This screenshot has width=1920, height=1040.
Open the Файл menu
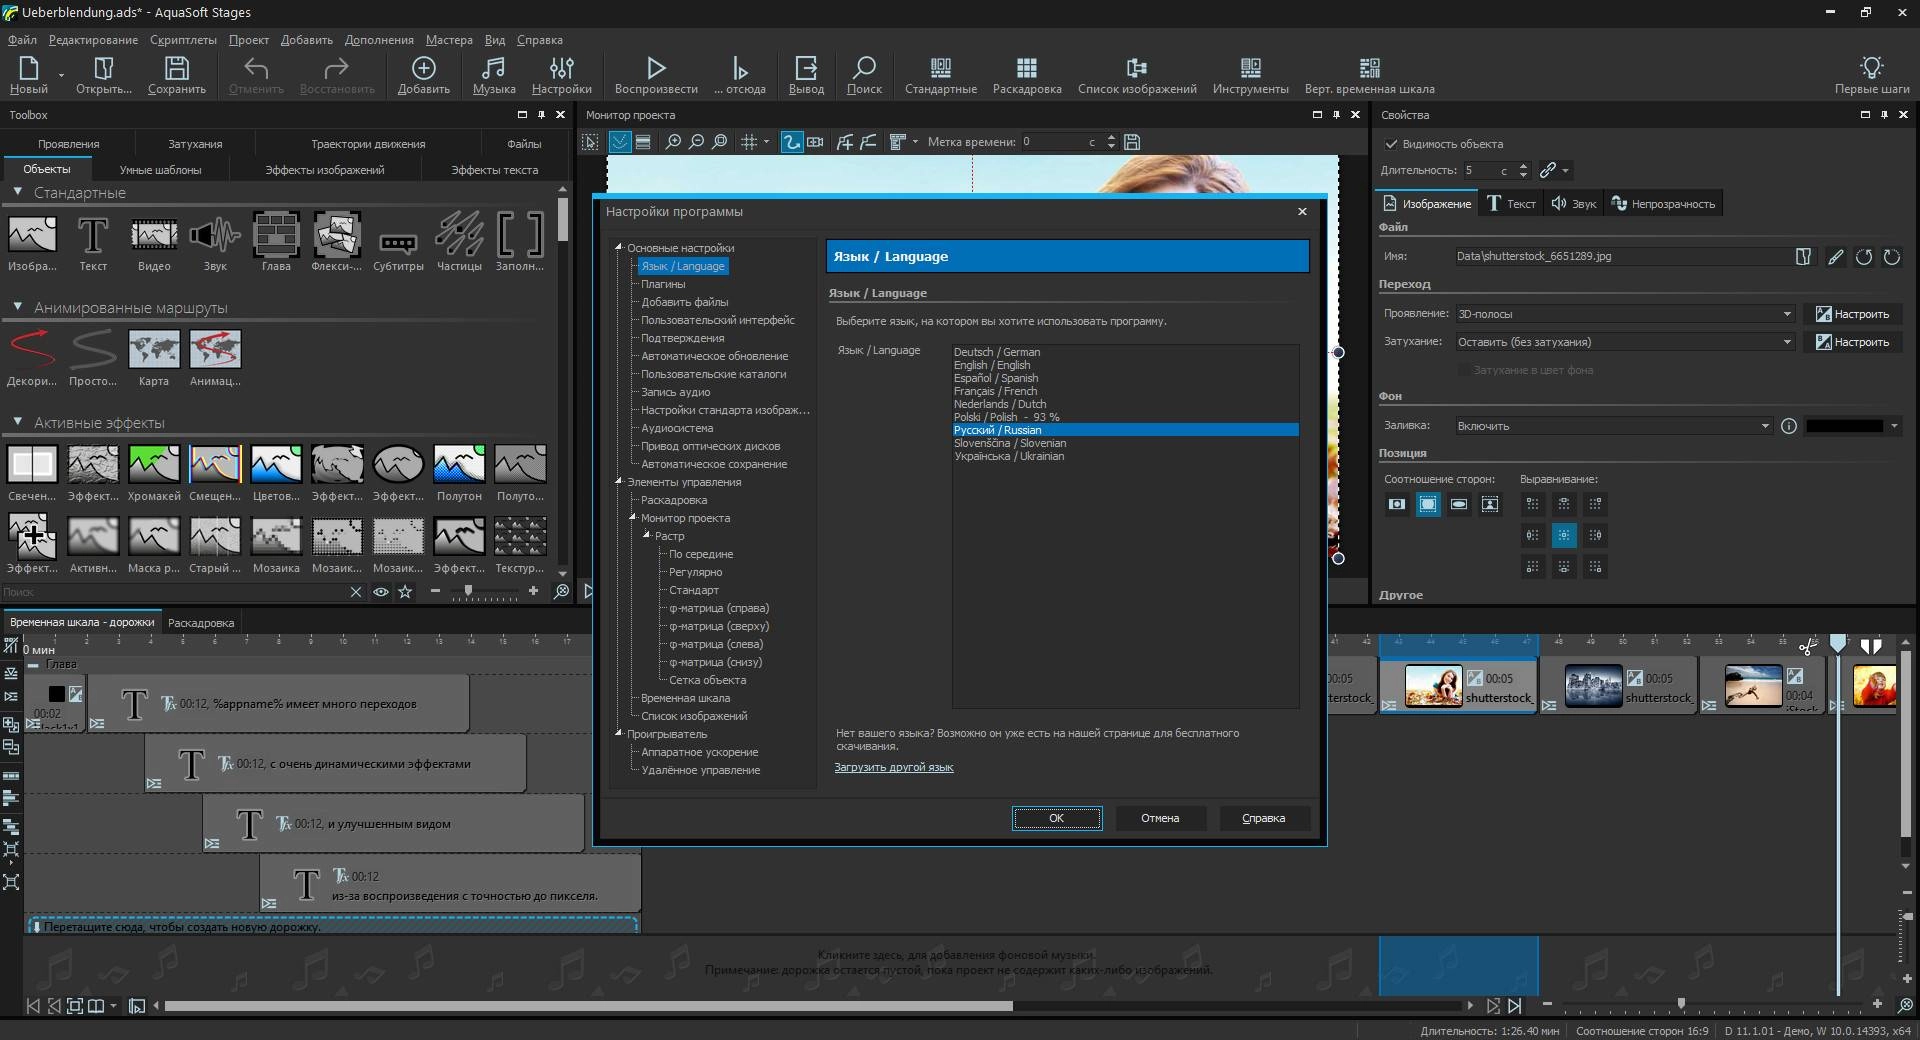click(x=22, y=40)
